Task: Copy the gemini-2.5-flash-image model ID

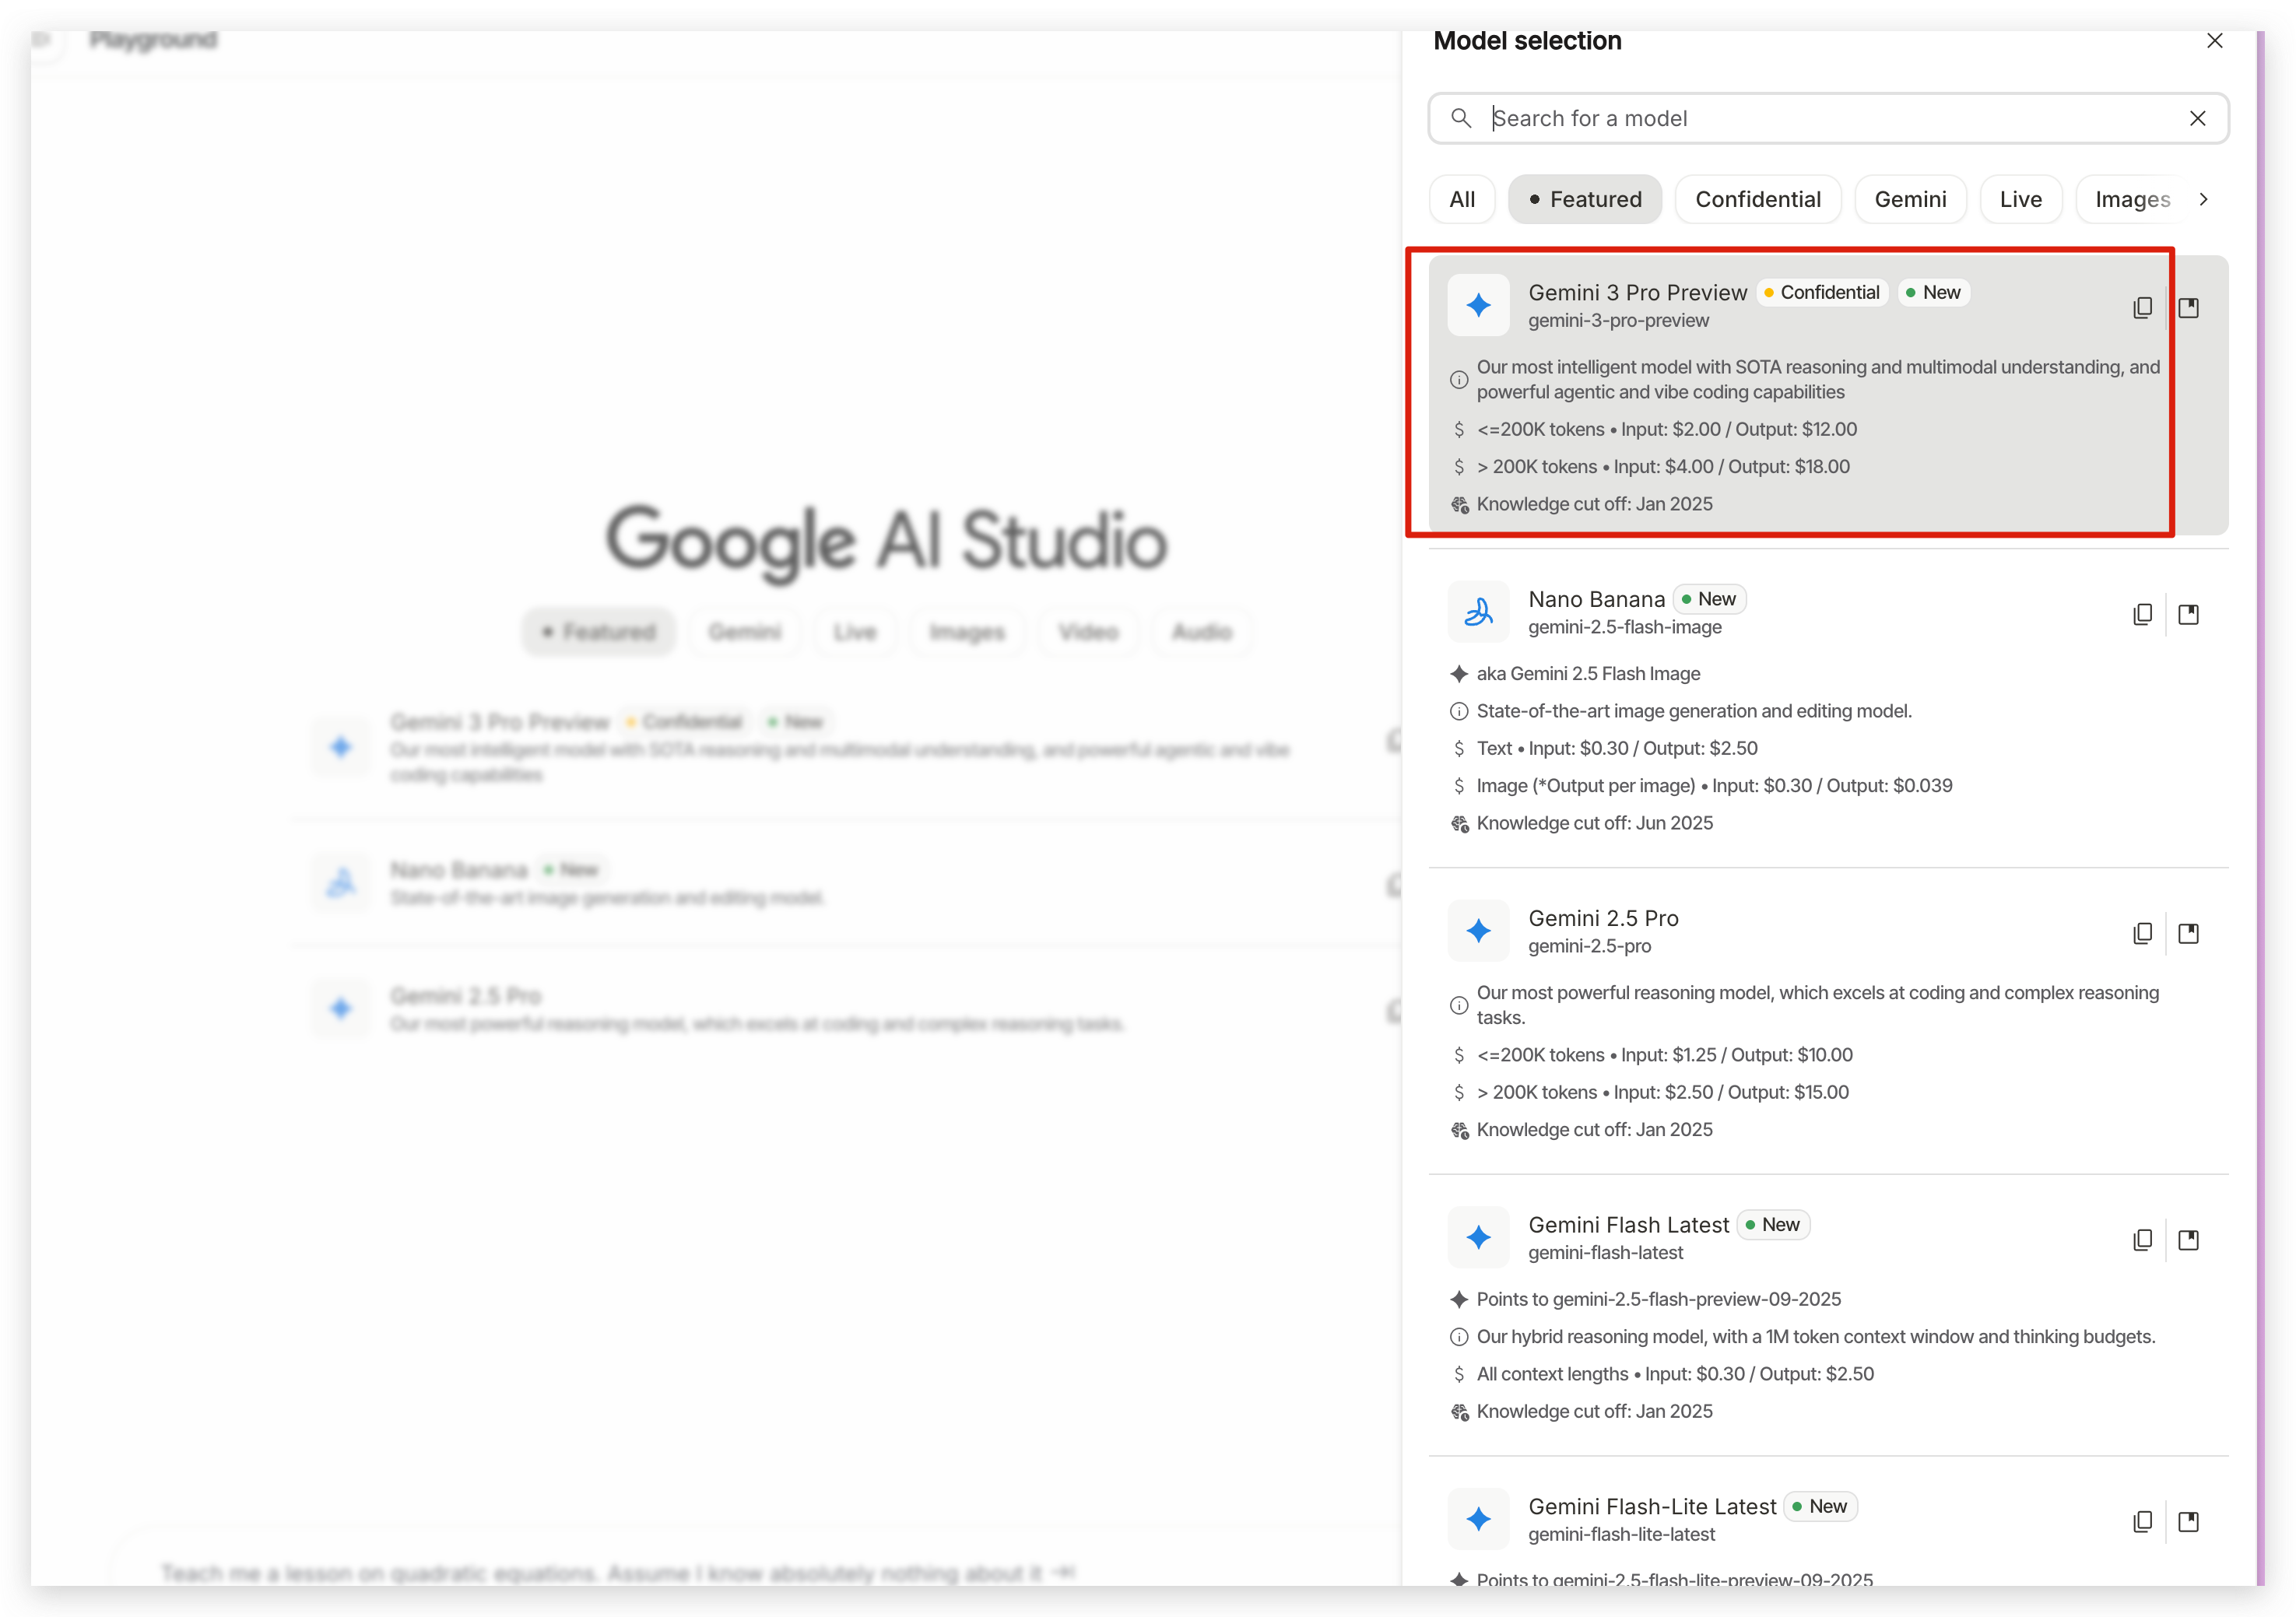Action: click(x=2142, y=614)
